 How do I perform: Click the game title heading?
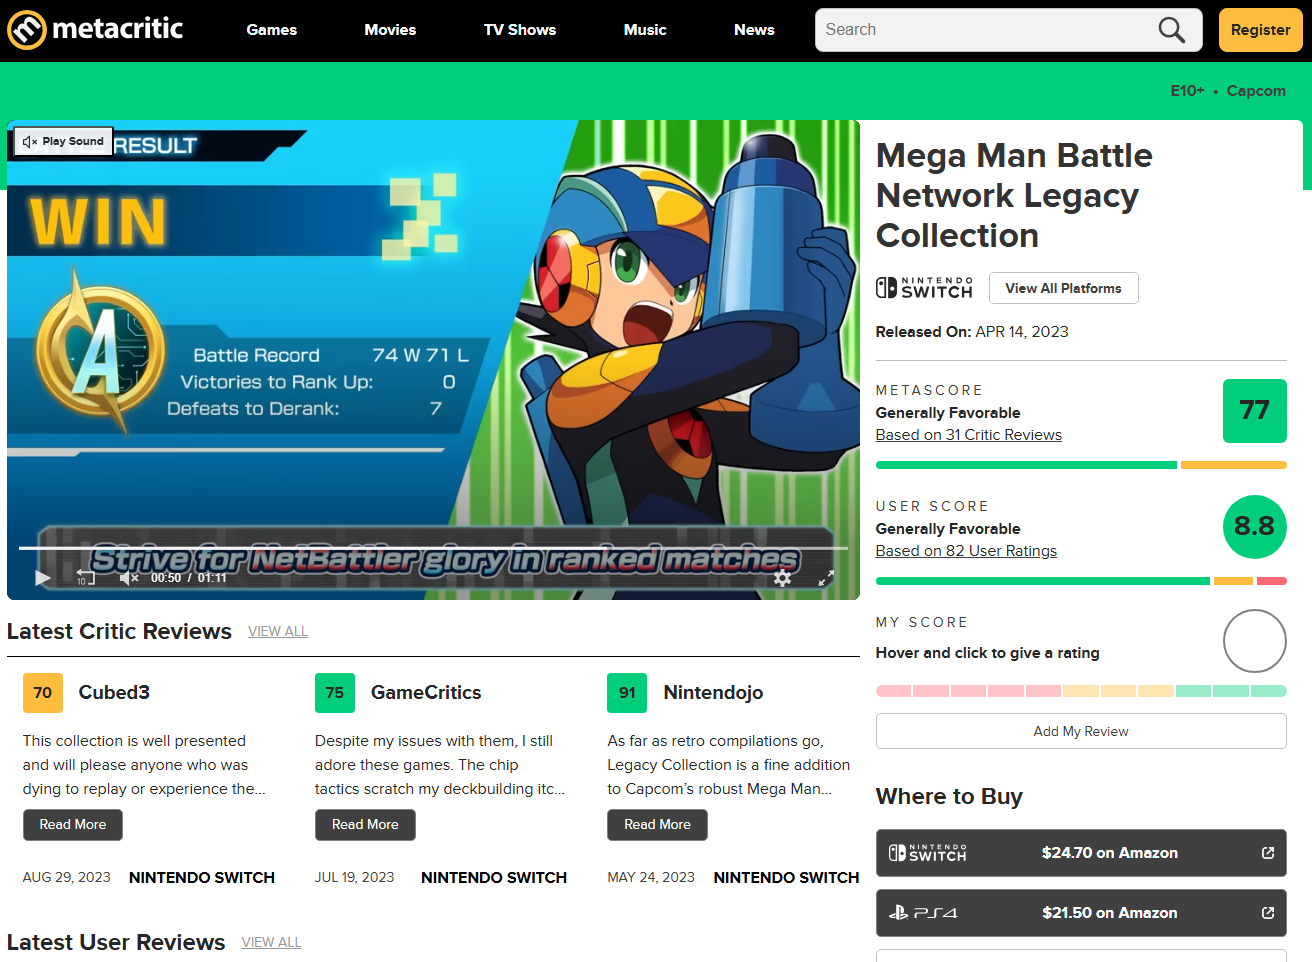pyautogui.click(x=1014, y=196)
